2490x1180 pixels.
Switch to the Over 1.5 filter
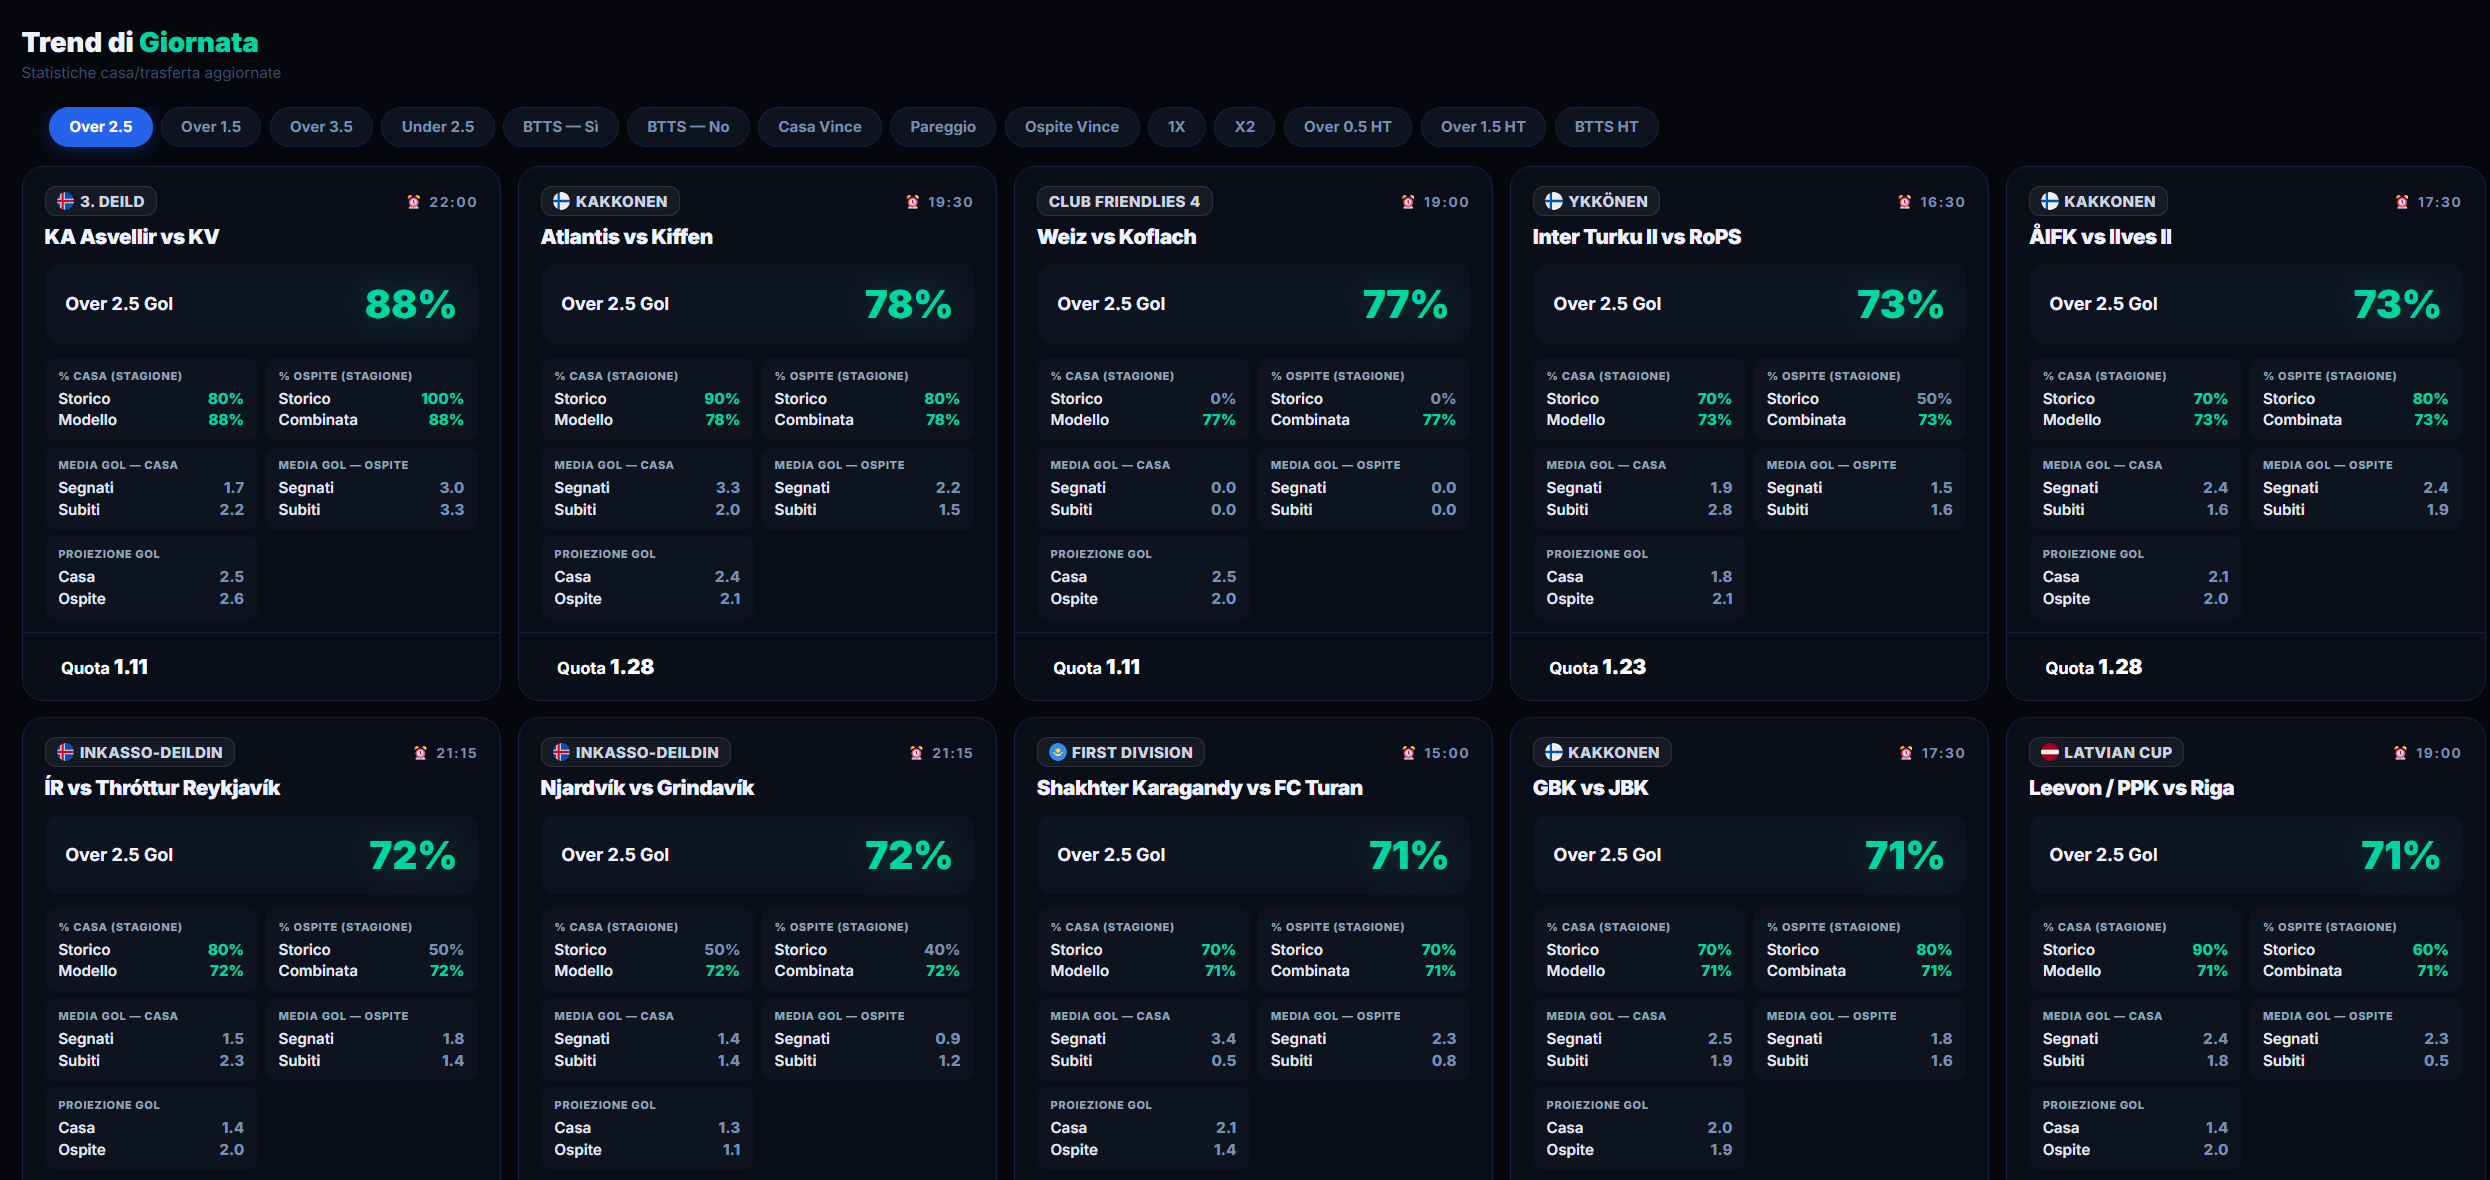(211, 127)
